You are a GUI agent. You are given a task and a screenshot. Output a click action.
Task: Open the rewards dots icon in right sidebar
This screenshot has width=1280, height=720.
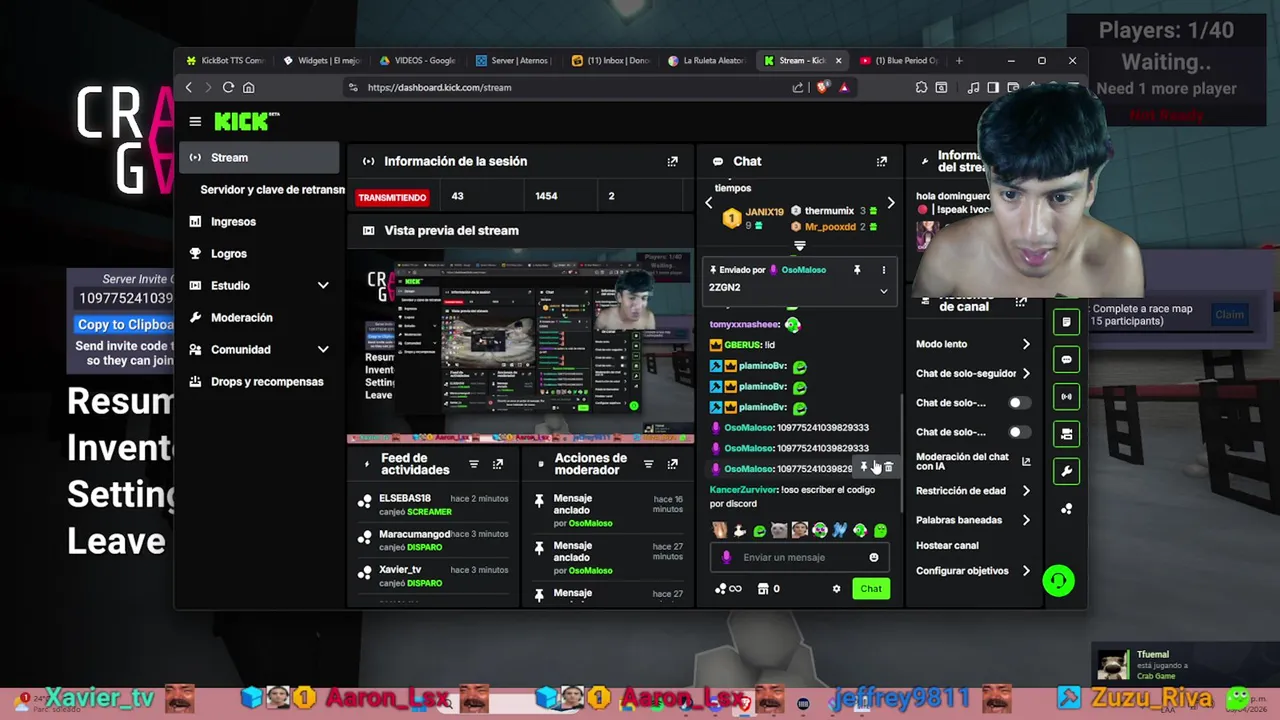[x=1066, y=509]
